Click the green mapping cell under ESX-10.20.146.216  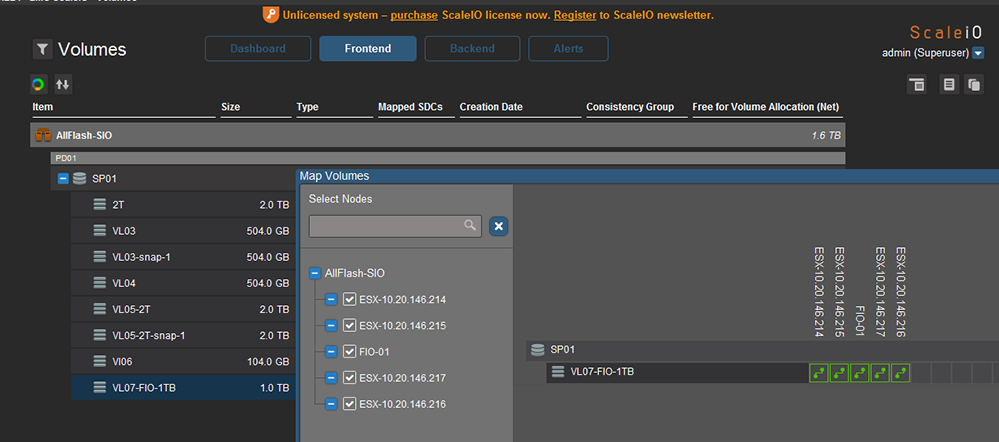(x=900, y=373)
